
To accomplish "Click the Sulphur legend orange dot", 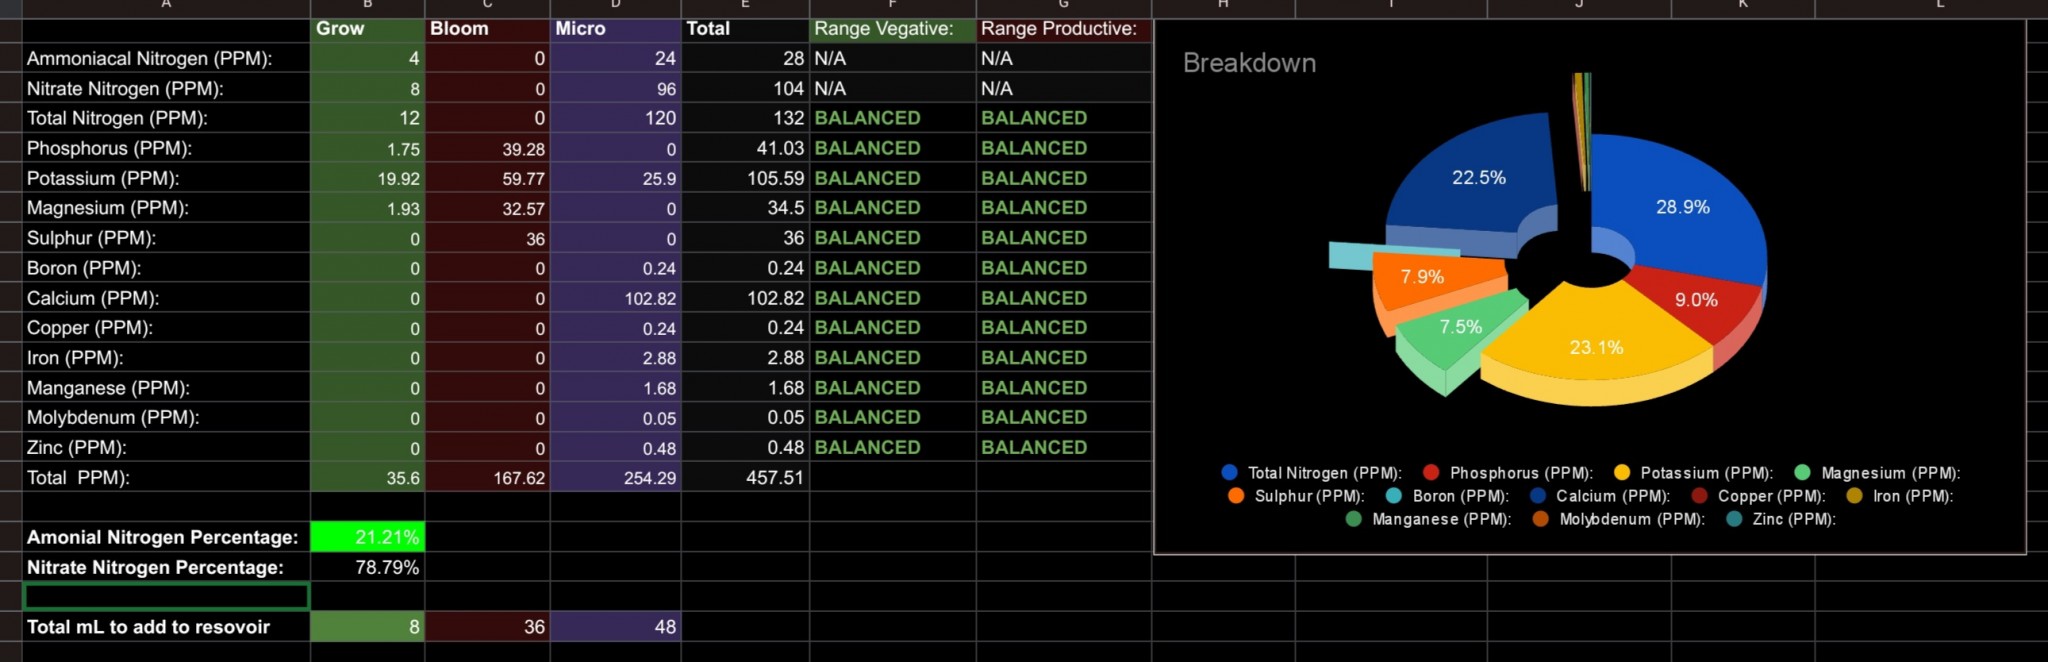I will [1236, 496].
